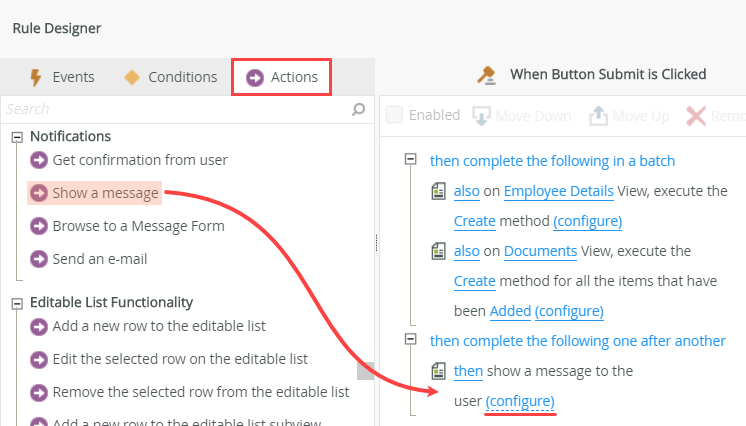746x426 pixels.
Task: Click the Documents view link
Action: (x=540, y=251)
